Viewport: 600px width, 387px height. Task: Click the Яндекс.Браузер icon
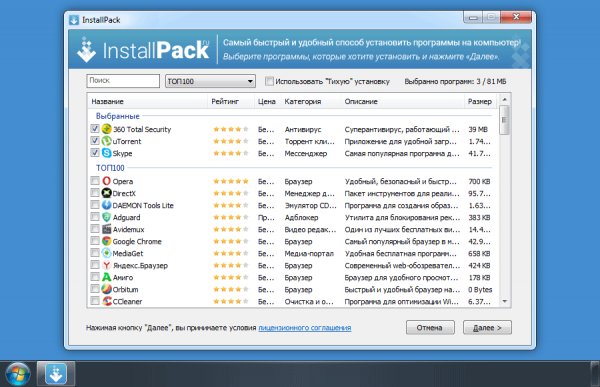(106, 265)
